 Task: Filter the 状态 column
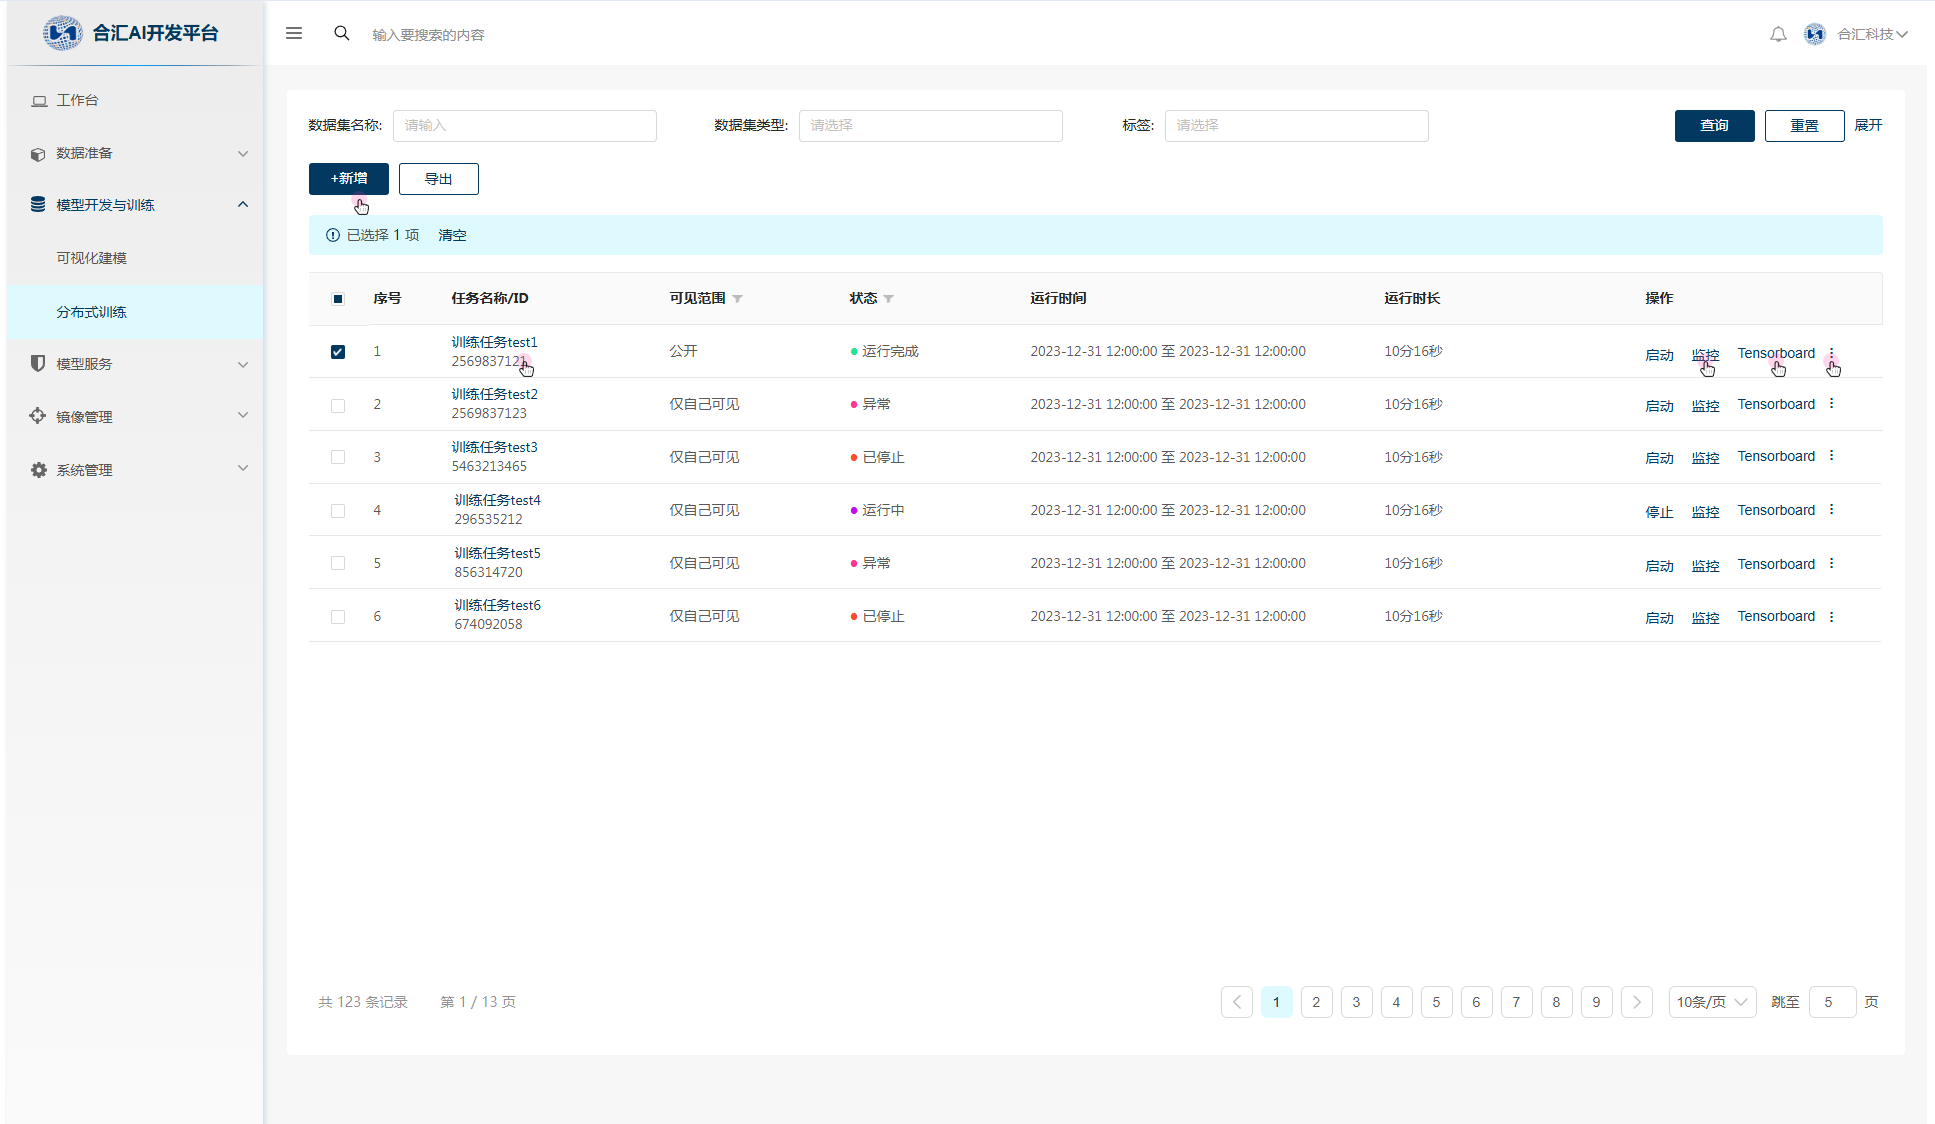point(888,299)
